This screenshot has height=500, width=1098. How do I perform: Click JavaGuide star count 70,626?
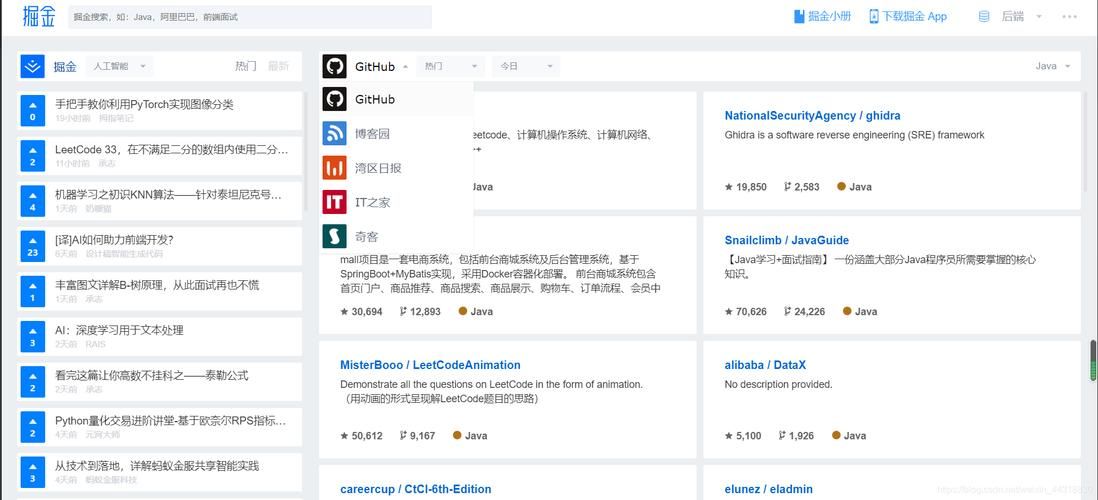[x=746, y=312]
